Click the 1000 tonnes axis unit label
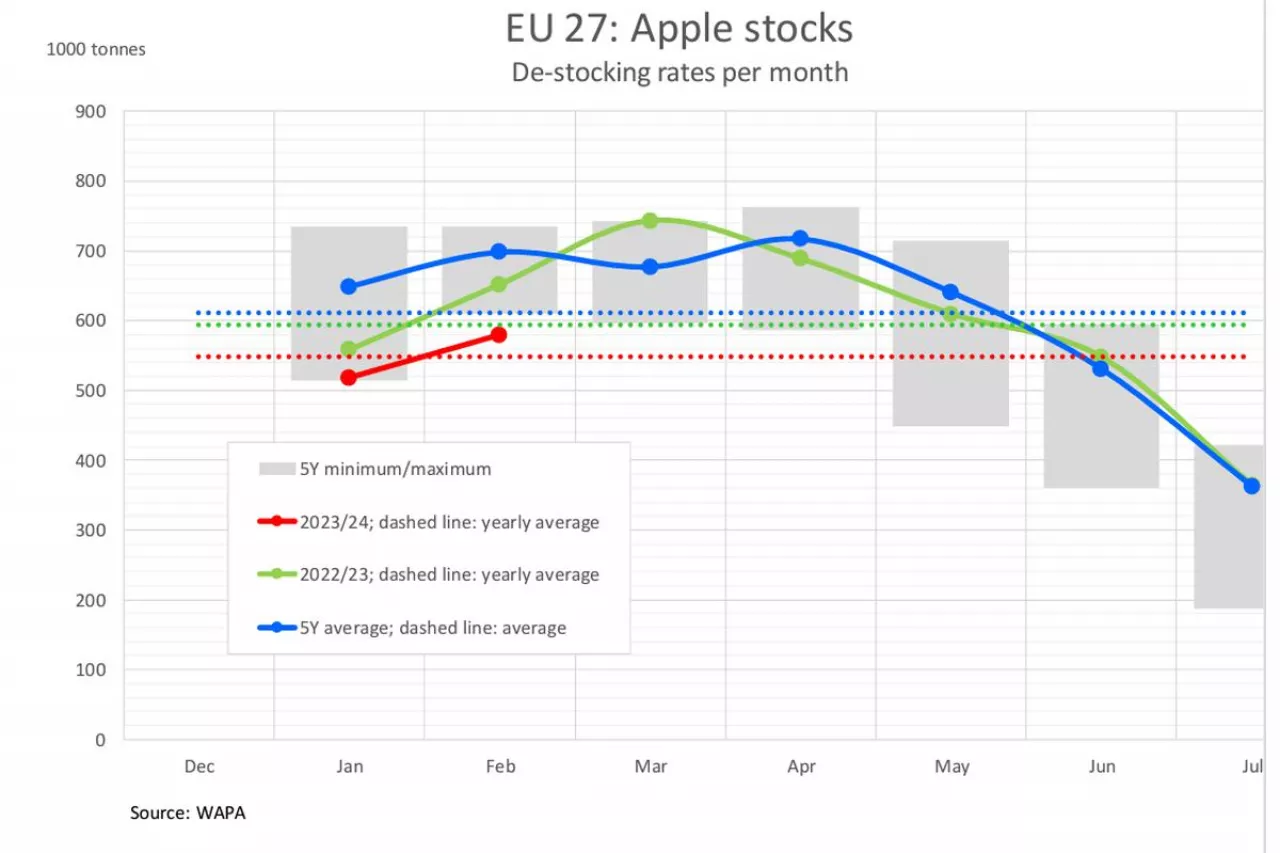 [x=96, y=49]
